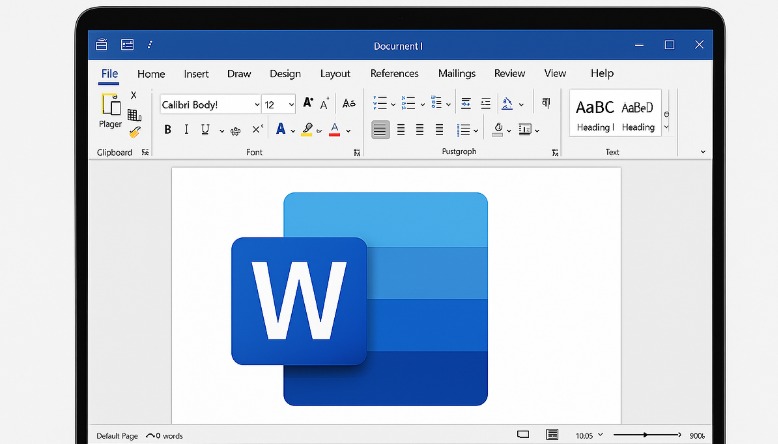The width and height of the screenshot is (778, 444).
Task: Click the Word logo on the page
Action: [x=360, y=299]
